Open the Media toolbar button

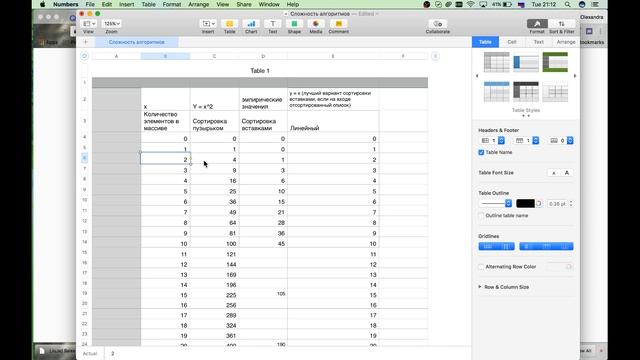point(316,24)
